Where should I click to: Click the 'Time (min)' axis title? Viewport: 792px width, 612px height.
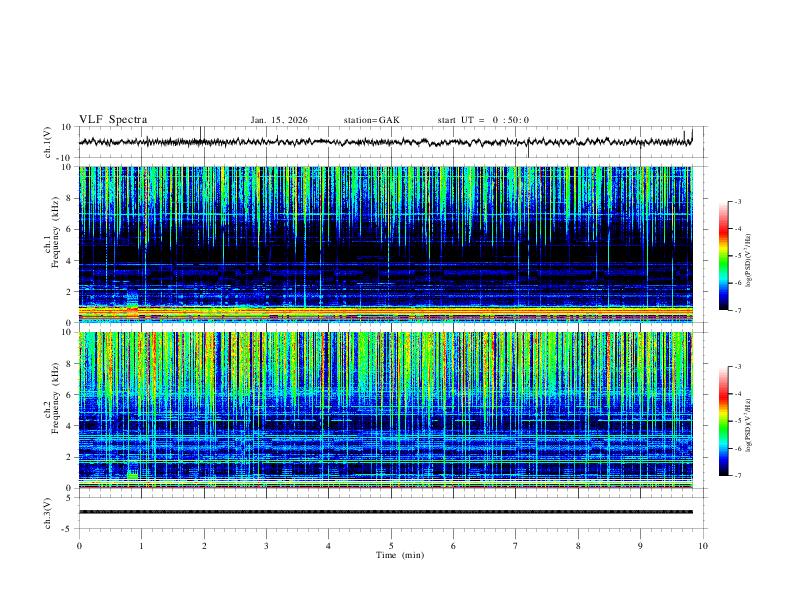(x=400, y=555)
